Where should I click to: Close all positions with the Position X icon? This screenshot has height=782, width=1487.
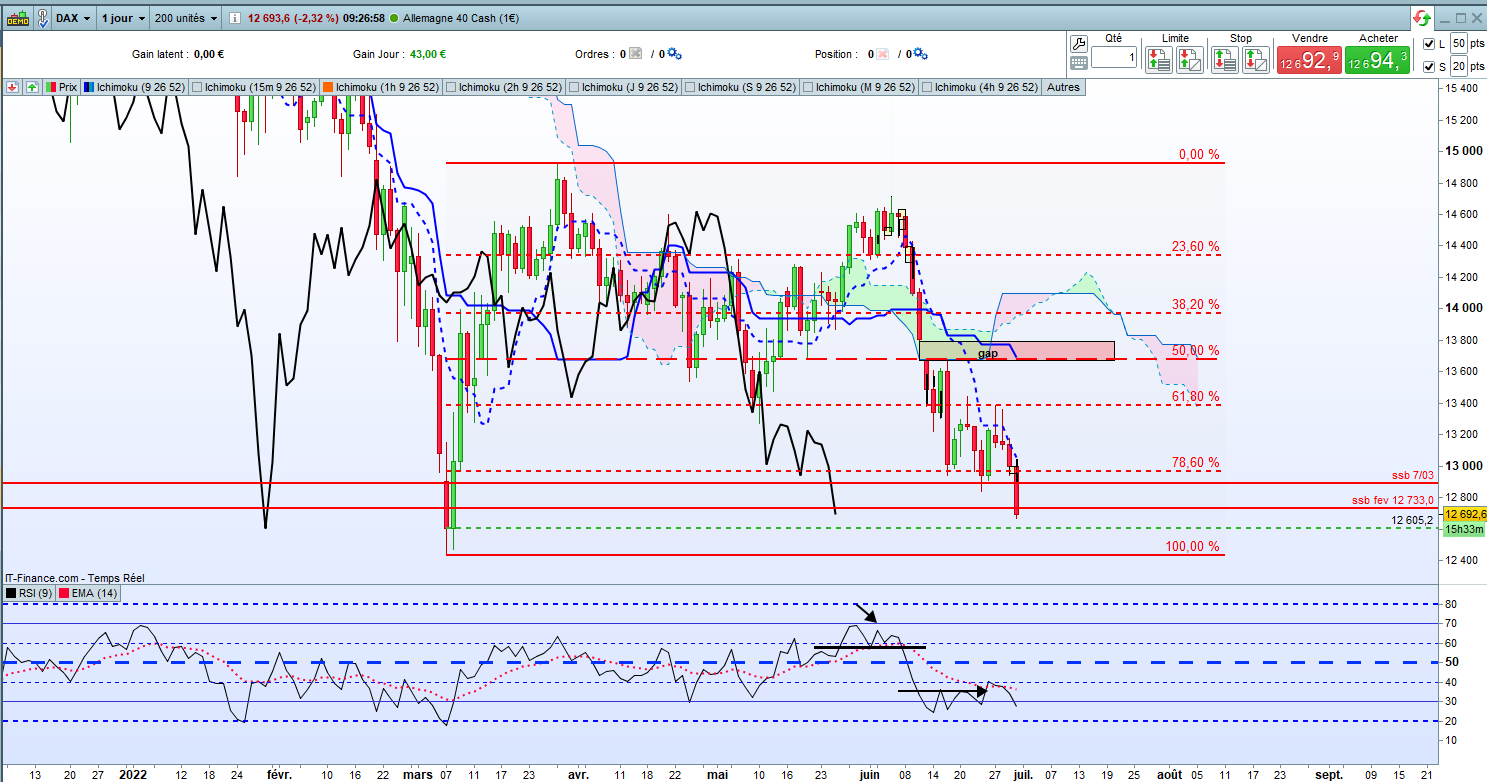tap(883, 54)
